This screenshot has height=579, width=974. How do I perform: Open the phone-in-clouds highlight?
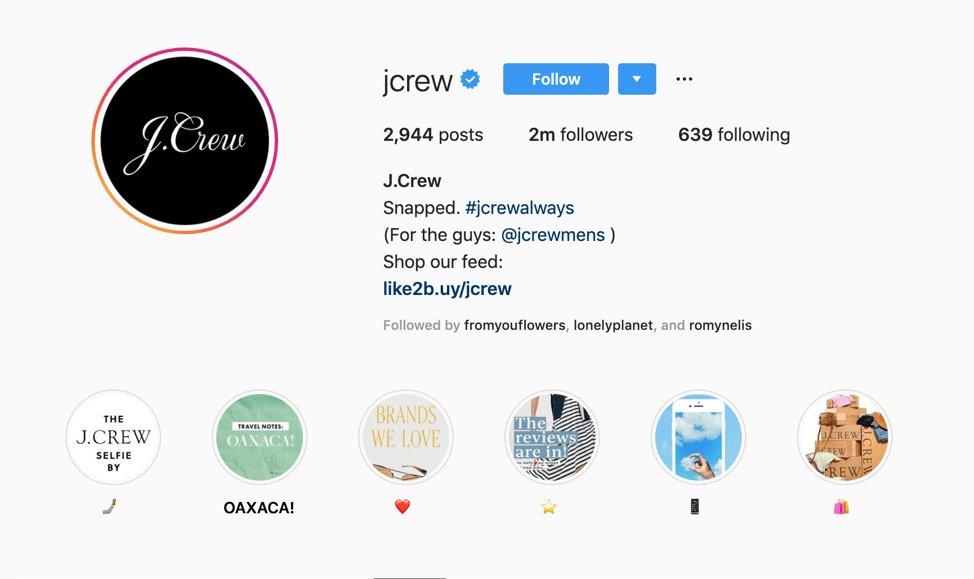pyautogui.click(x=698, y=437)
